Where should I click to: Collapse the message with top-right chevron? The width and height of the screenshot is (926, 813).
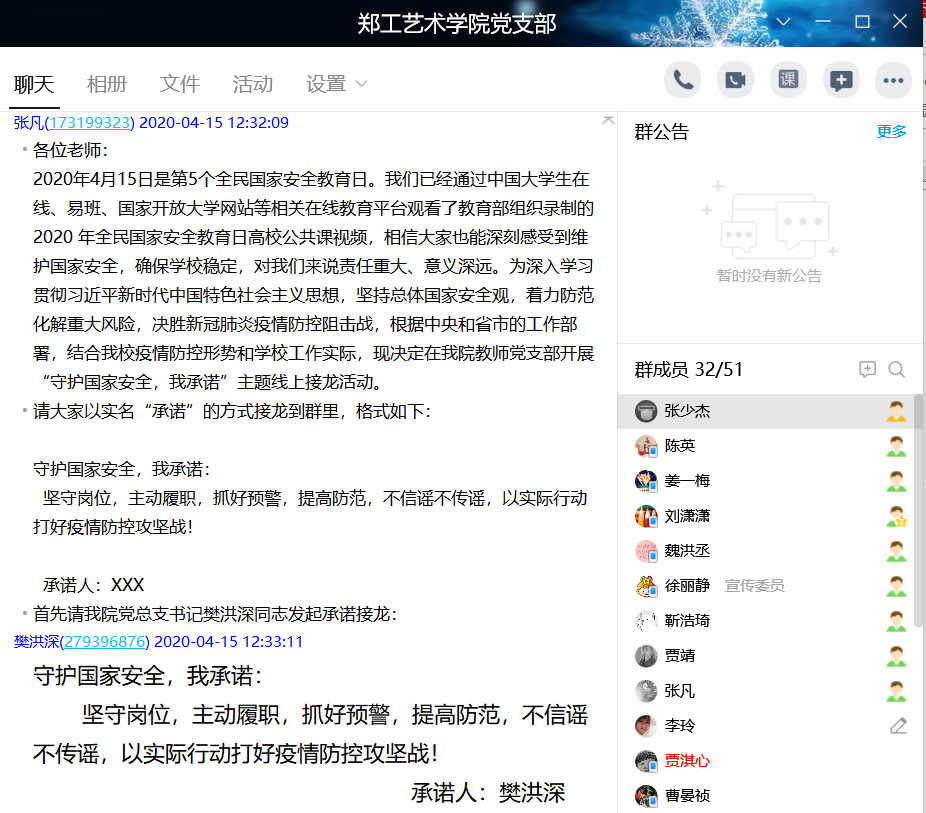tap(607, 120)
